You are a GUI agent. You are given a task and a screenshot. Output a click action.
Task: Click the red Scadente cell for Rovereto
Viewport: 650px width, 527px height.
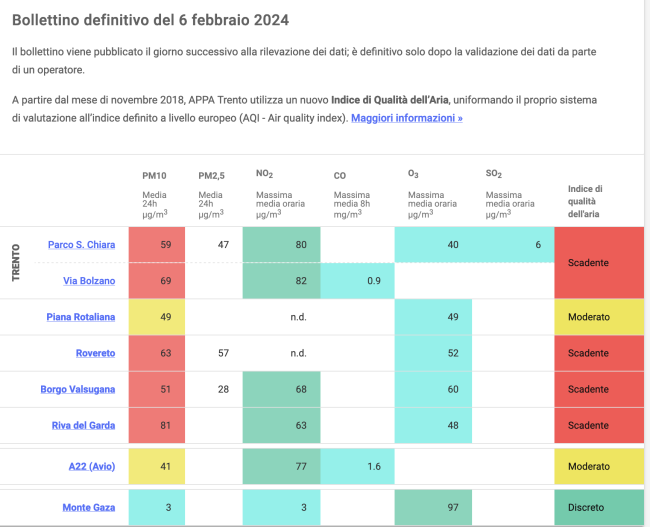pyautogui.click(x=599, y=353)
